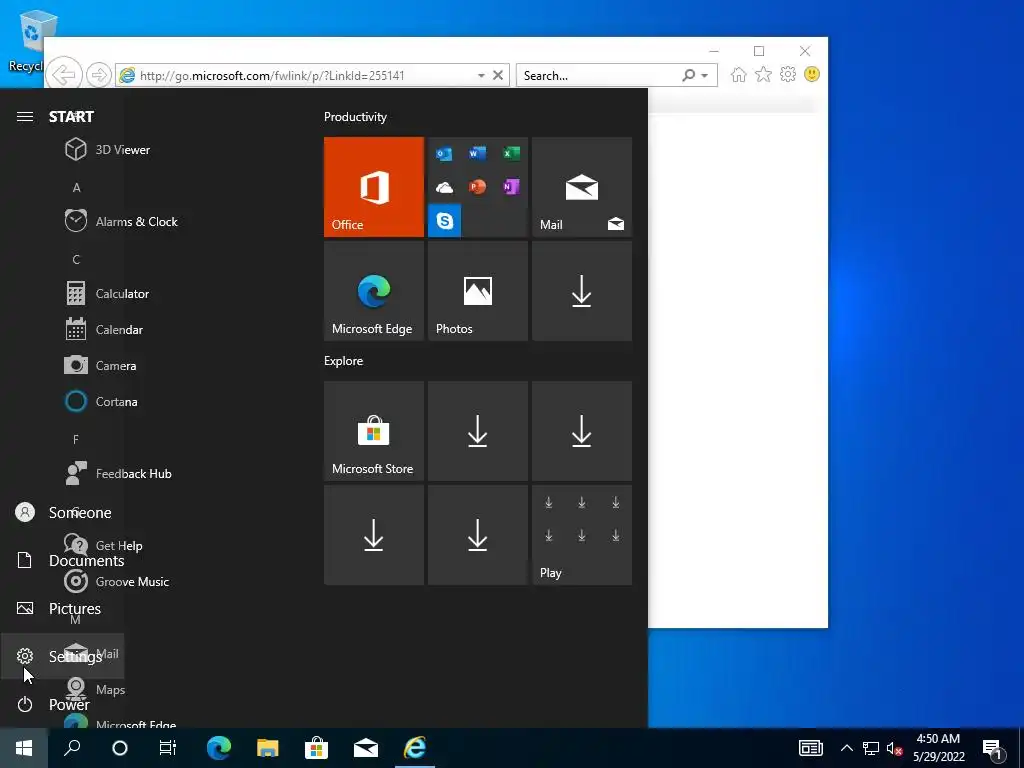This screenshot has height=768, width=1024.
Task: Click the Forward arrow in Internet Explorer
Action: click(99, 75)
